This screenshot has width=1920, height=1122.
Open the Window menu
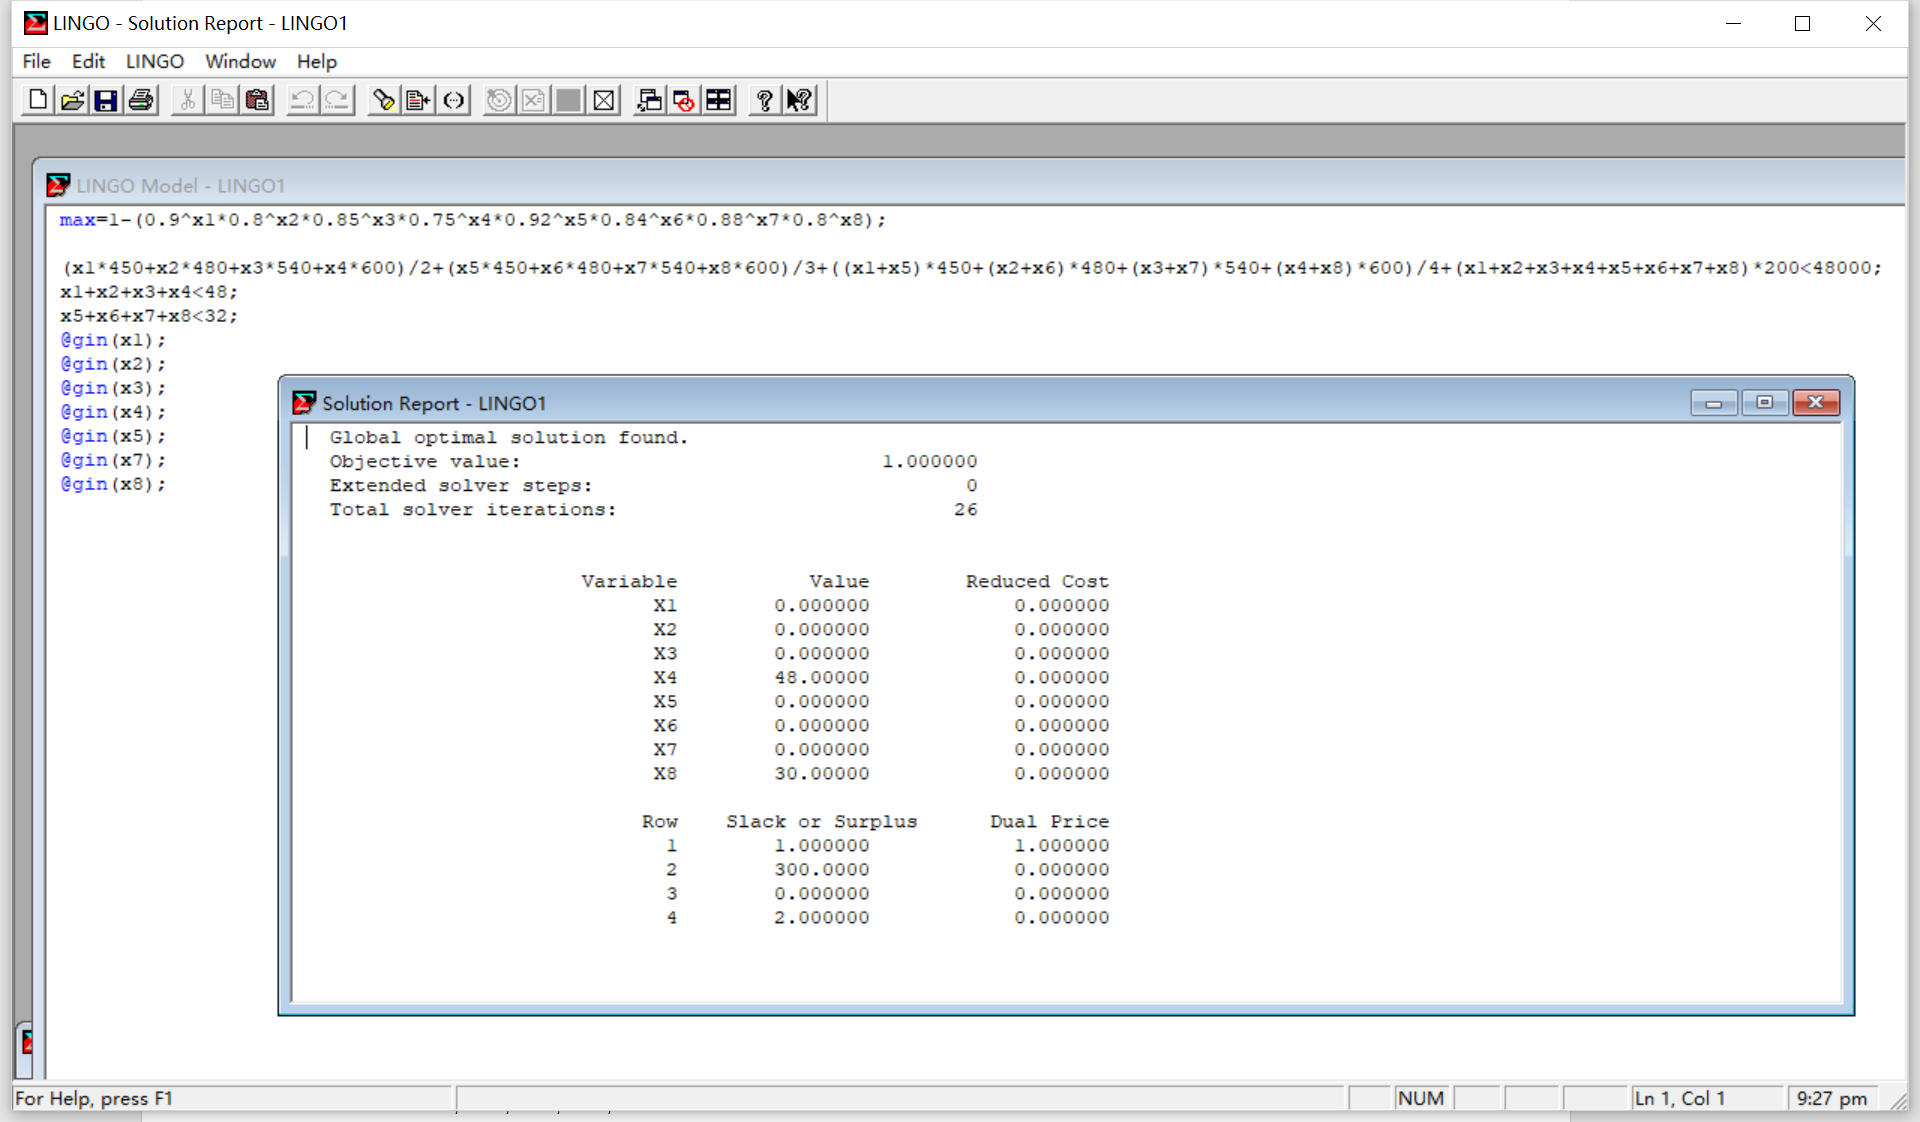(x=240, y=61)
